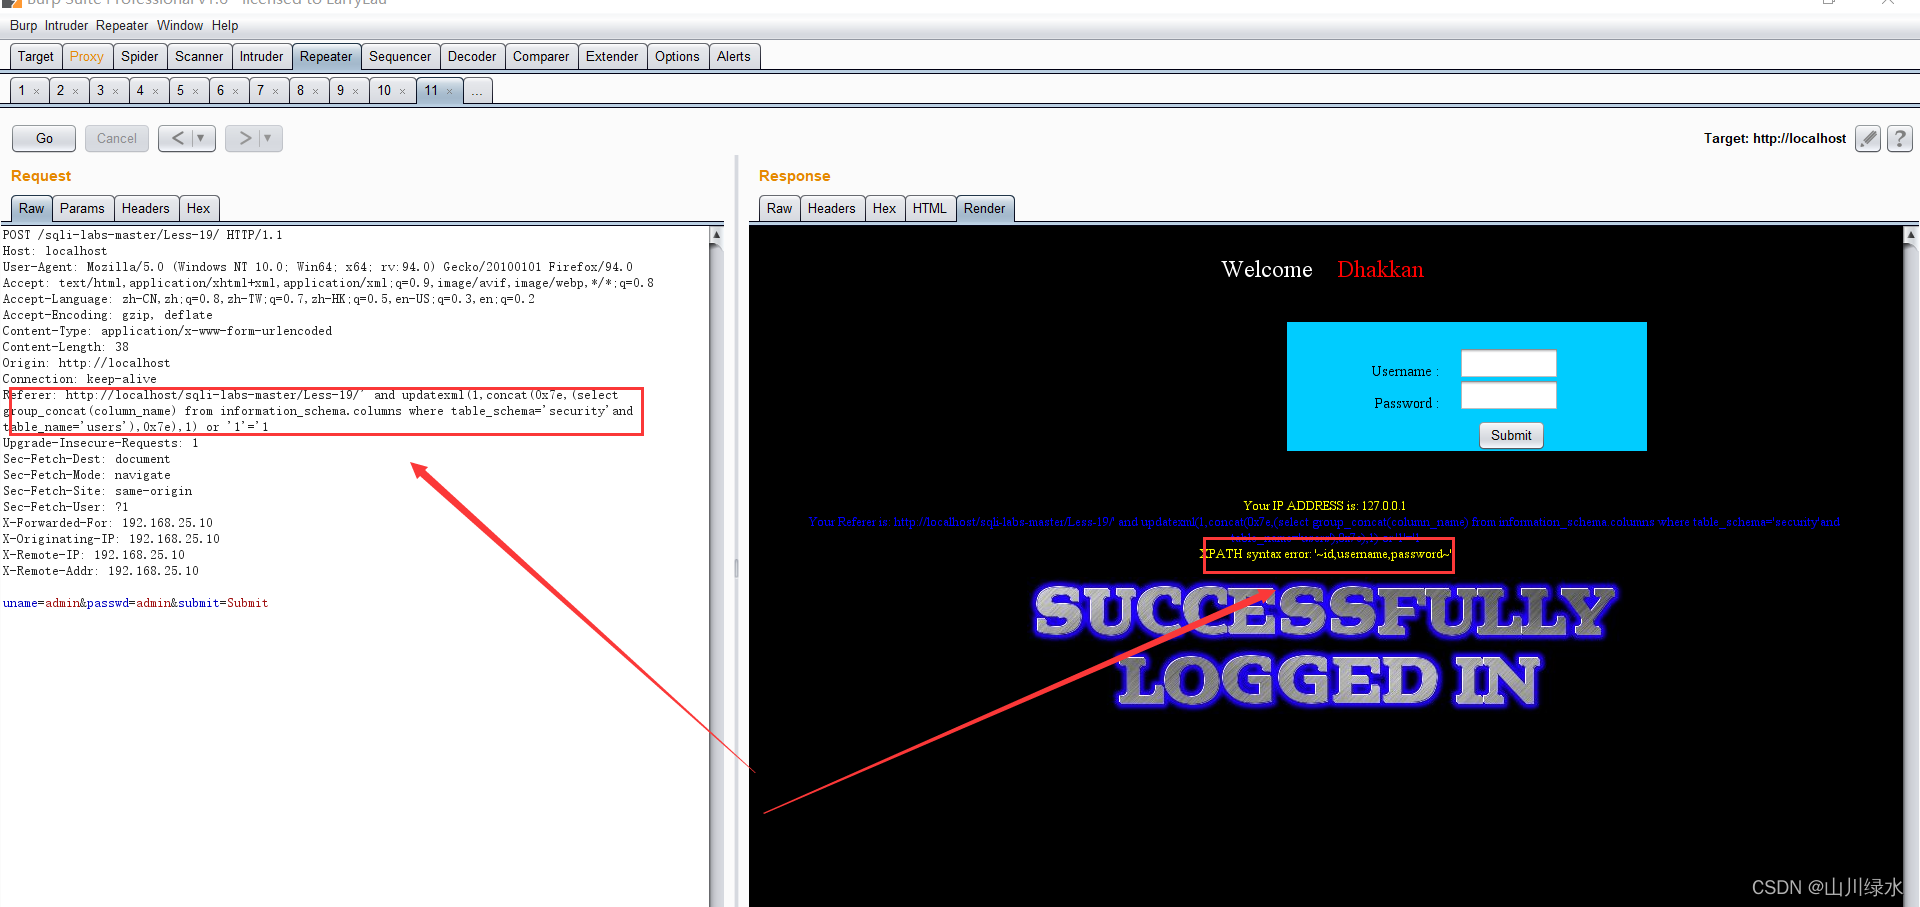1920x907 pixels.
Task: Go to the next request with the forward arrow
Action: pos(244,138)
